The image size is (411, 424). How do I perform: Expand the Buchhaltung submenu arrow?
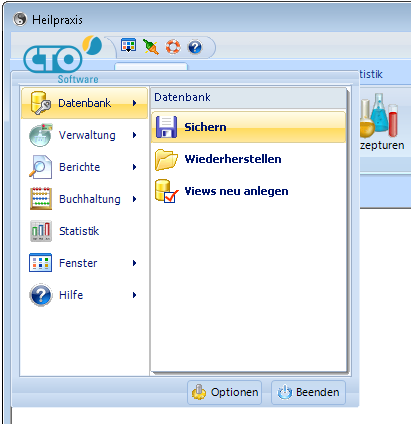tap(134, 199)
